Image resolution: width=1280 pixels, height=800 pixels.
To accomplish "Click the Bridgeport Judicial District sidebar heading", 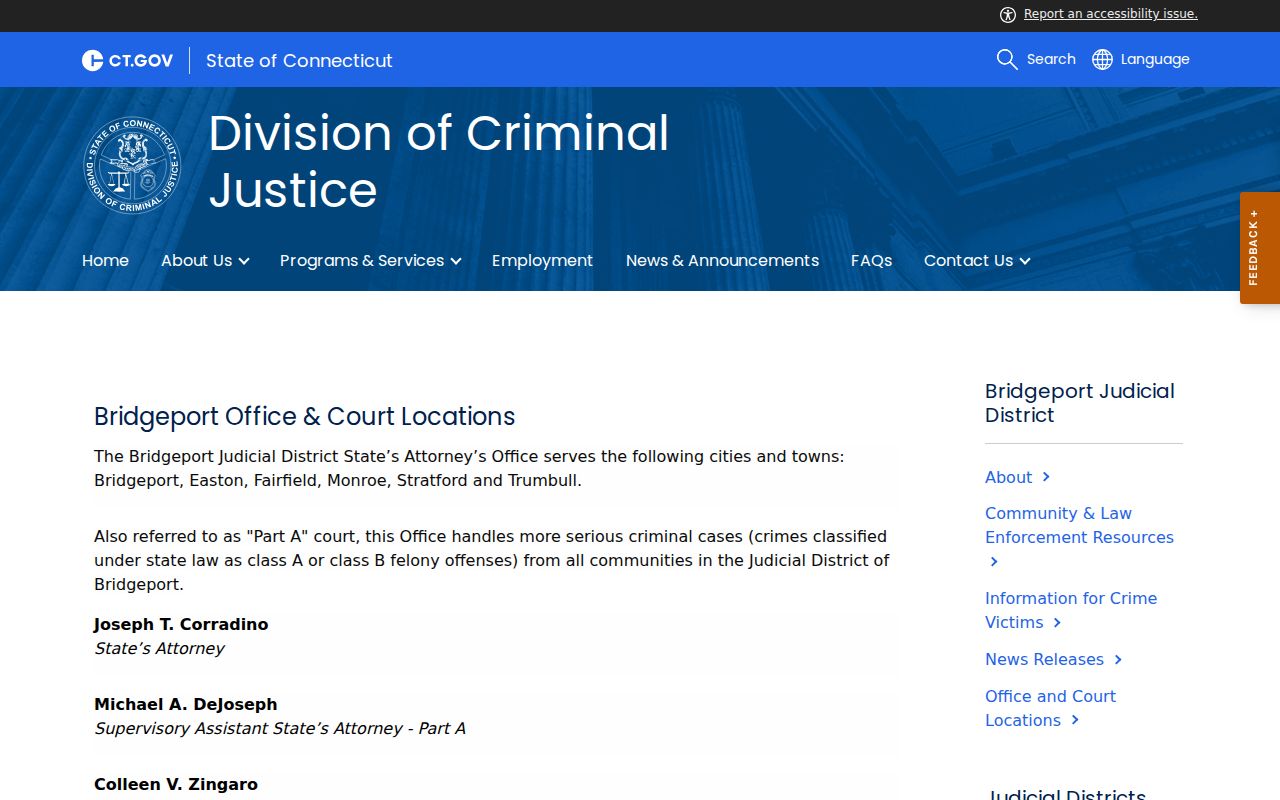I will 1080,403.
